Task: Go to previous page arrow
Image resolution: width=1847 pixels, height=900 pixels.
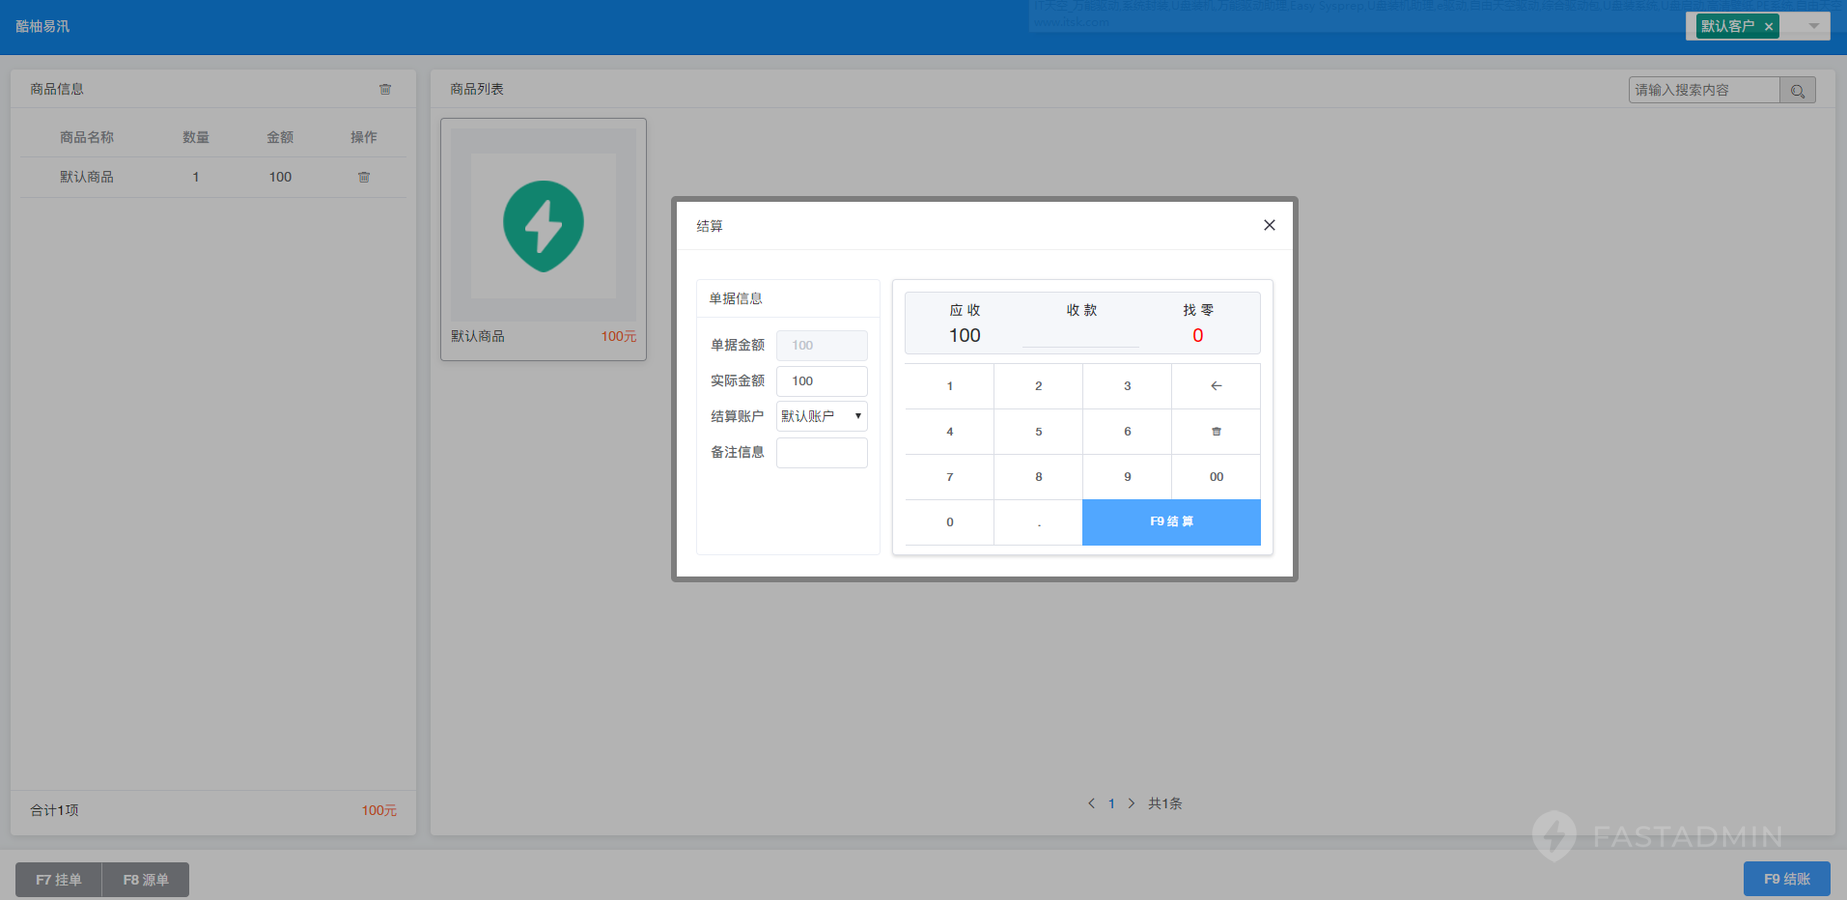Action: tap(1091, 803)
